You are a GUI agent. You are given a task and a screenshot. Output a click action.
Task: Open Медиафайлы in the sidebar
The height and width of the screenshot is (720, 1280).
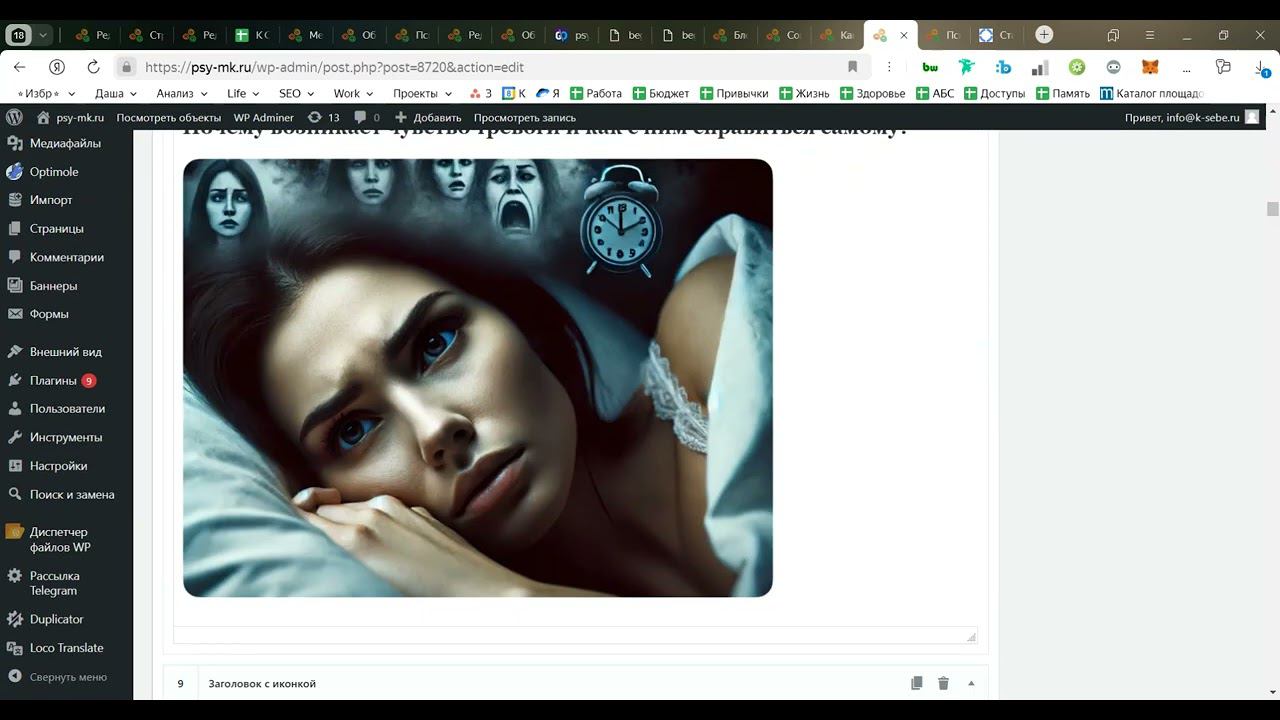pyautogui.click(x=65, y=143)
